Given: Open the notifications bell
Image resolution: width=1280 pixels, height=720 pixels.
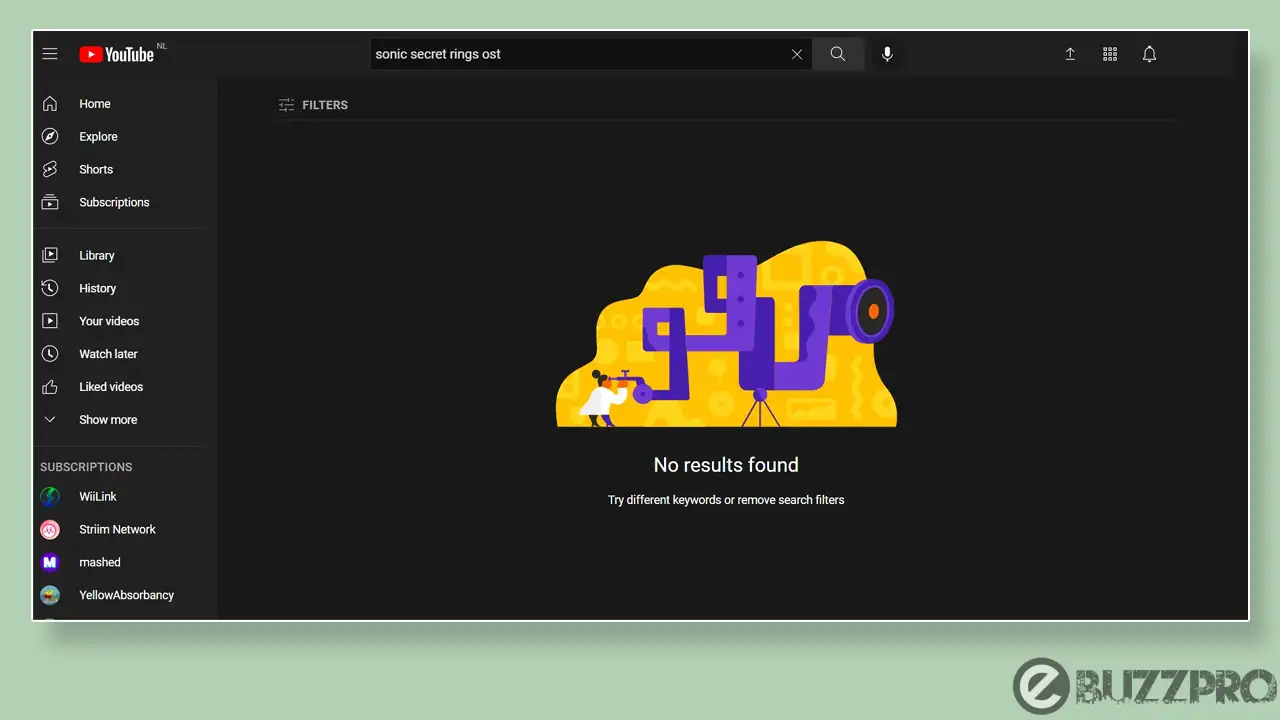Looking at the screenshot, I should coord(1150,54).
